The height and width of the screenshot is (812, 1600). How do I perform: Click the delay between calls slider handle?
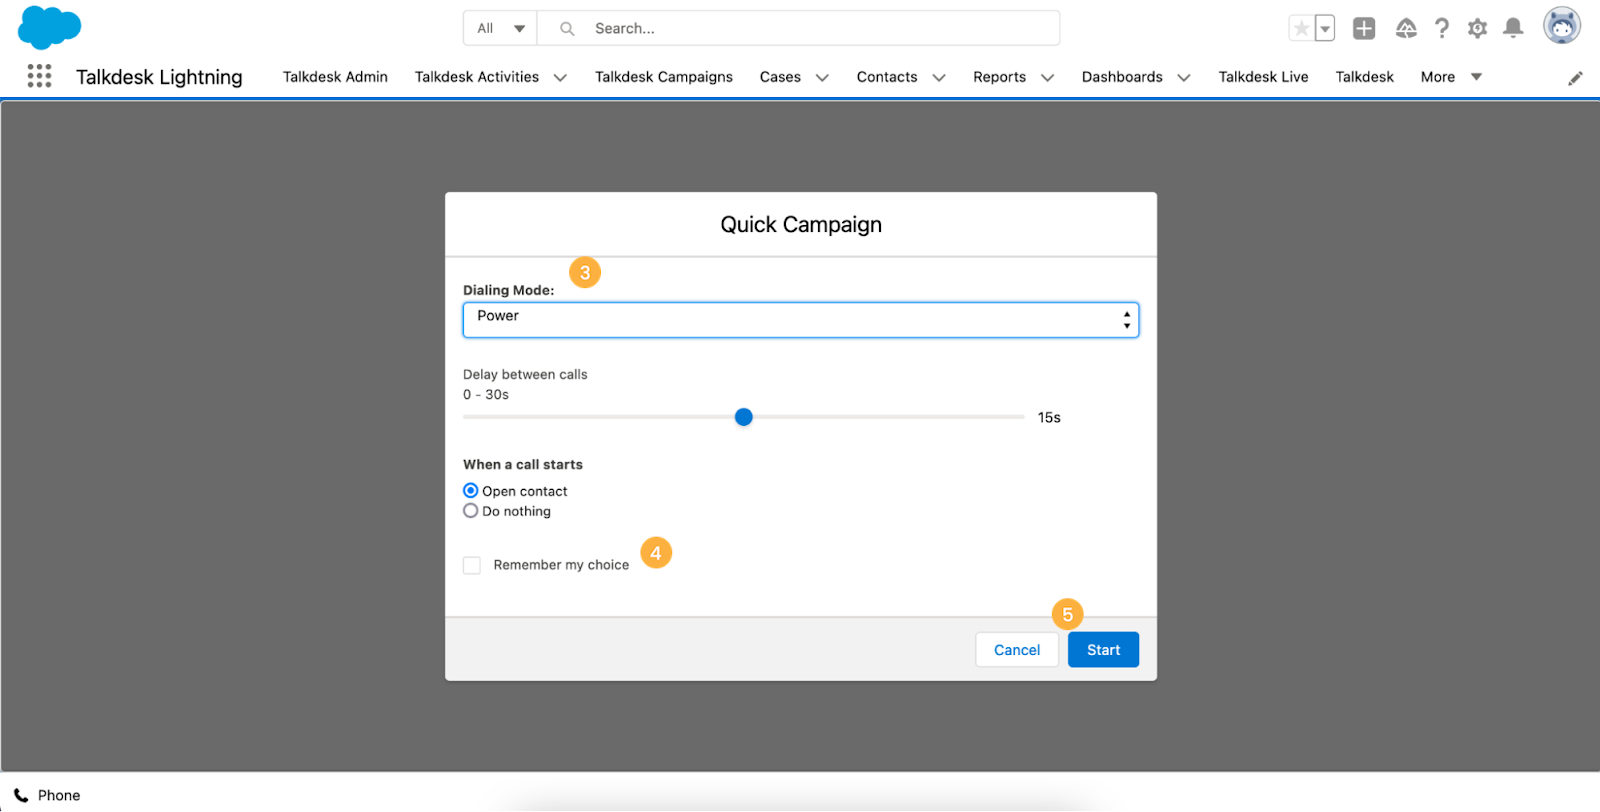(743, 417)
